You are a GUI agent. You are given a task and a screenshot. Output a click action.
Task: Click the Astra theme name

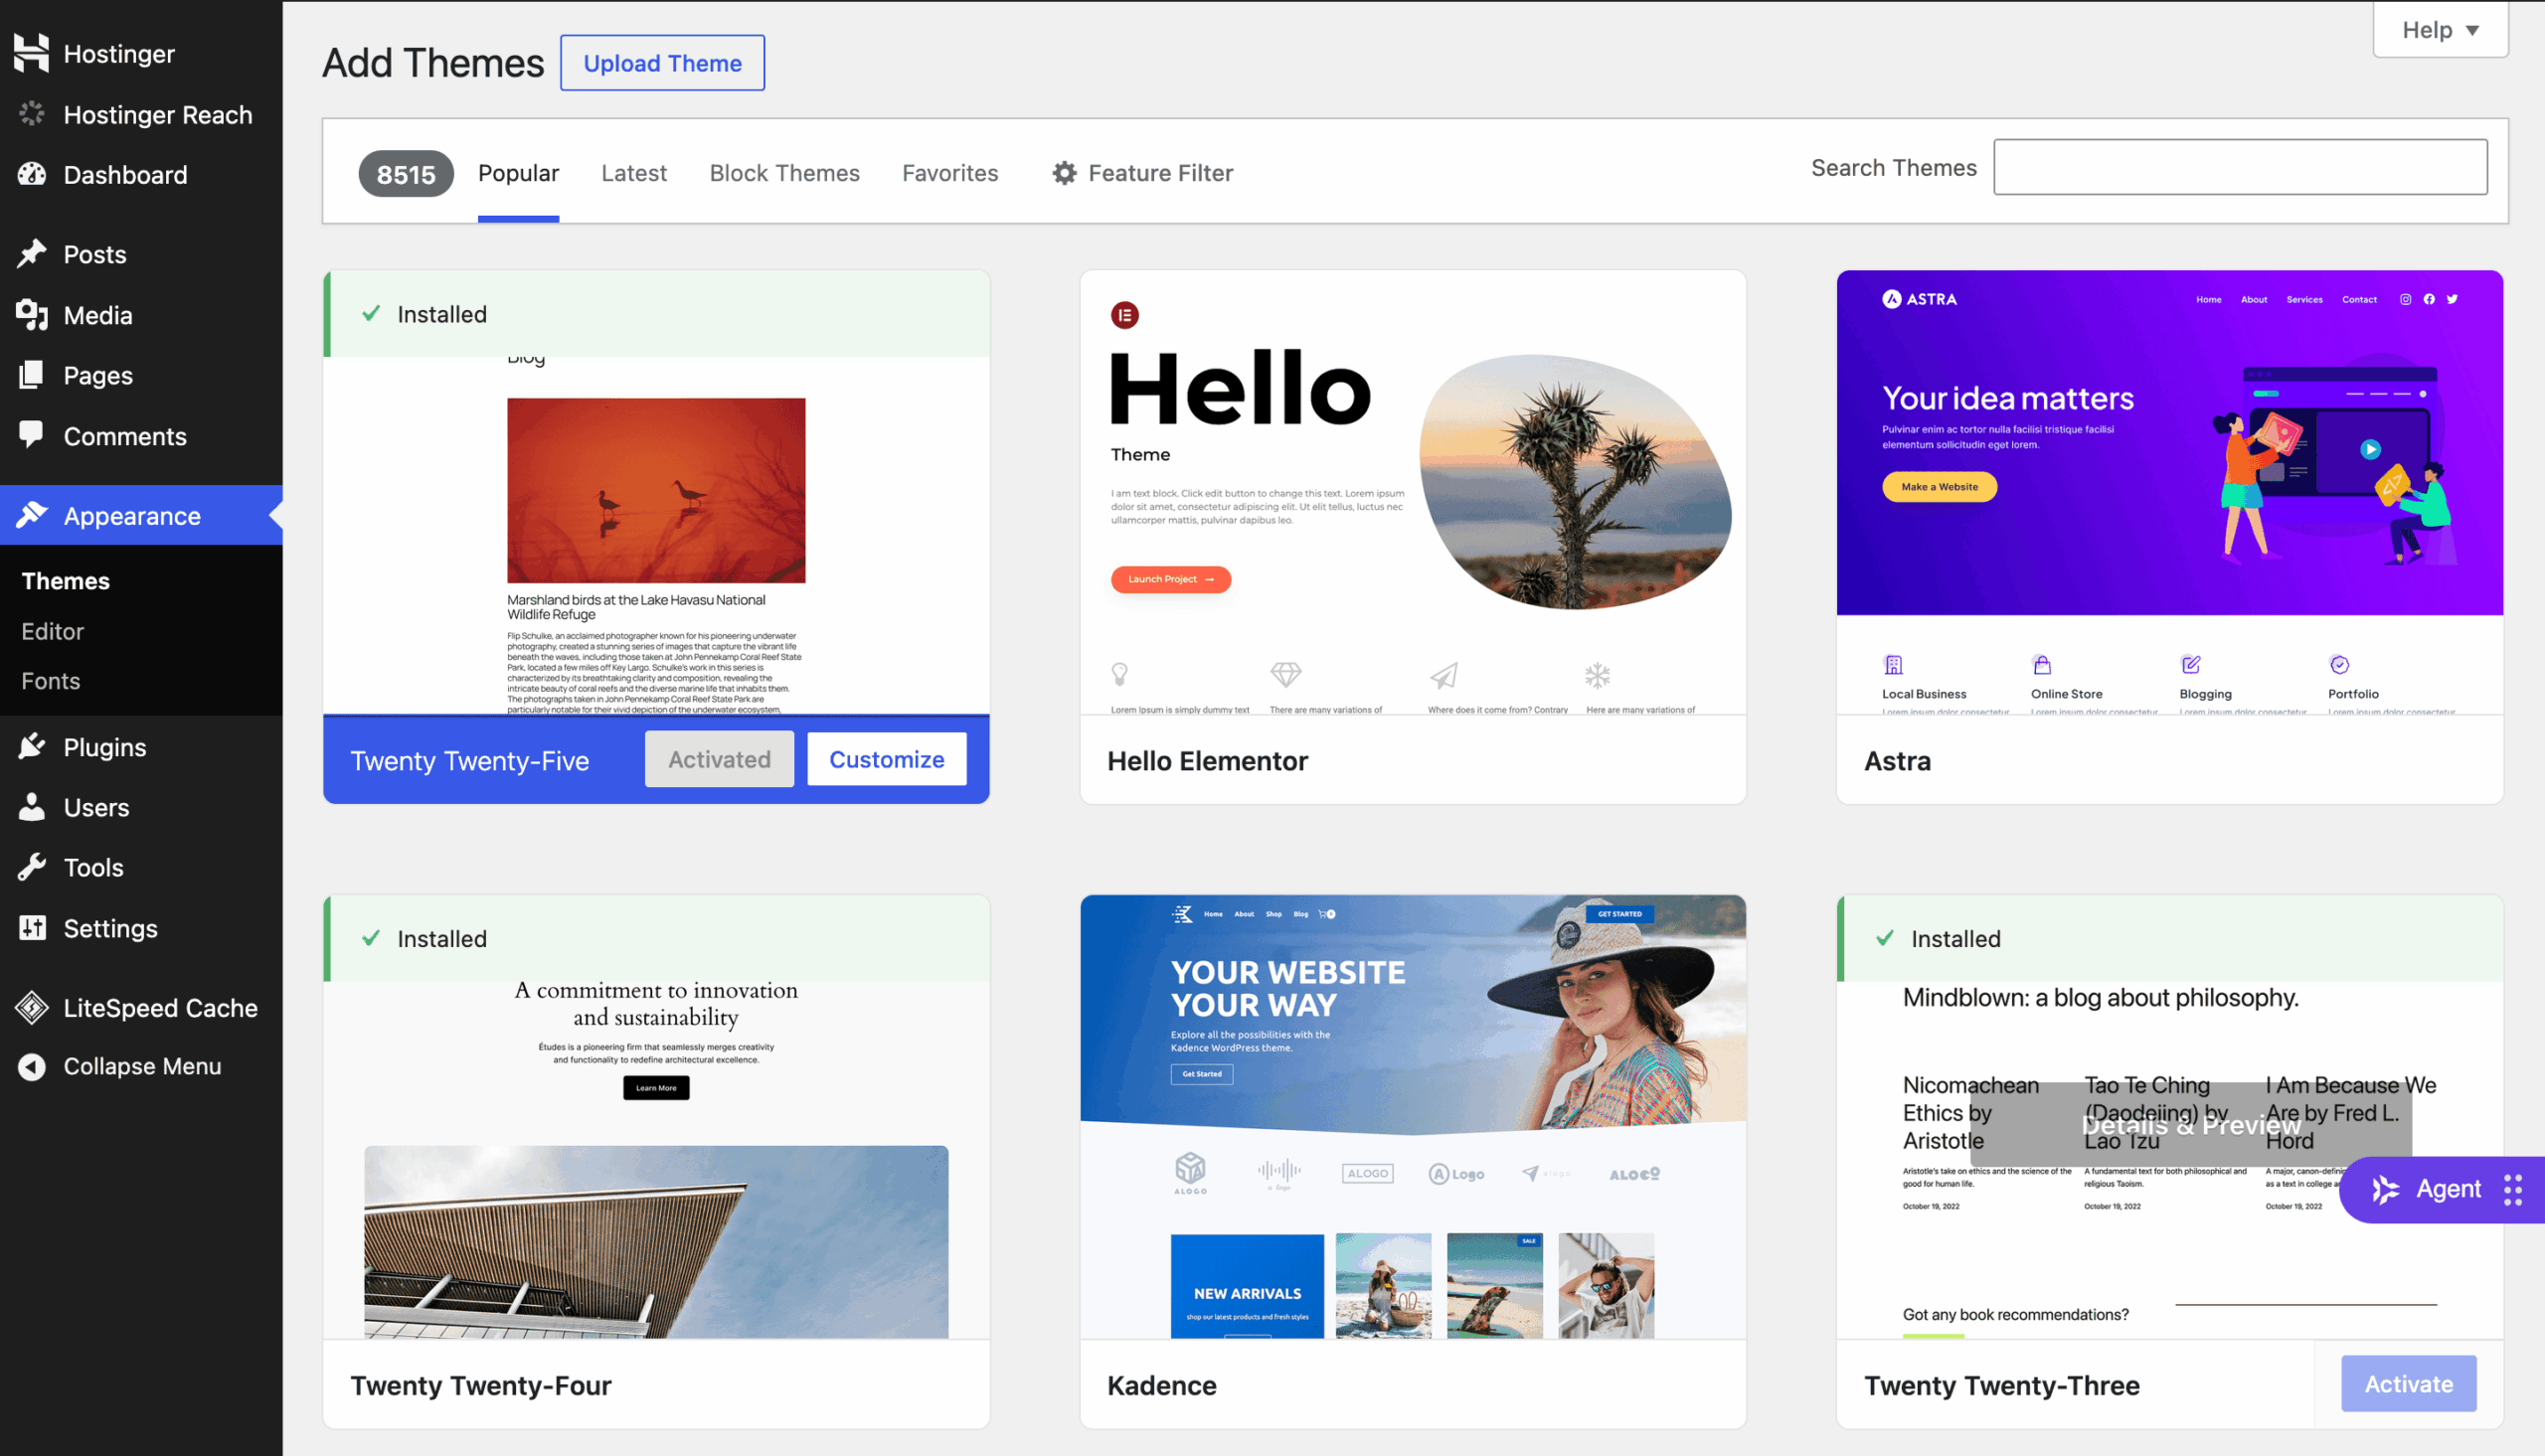[x=1897, y=760]
